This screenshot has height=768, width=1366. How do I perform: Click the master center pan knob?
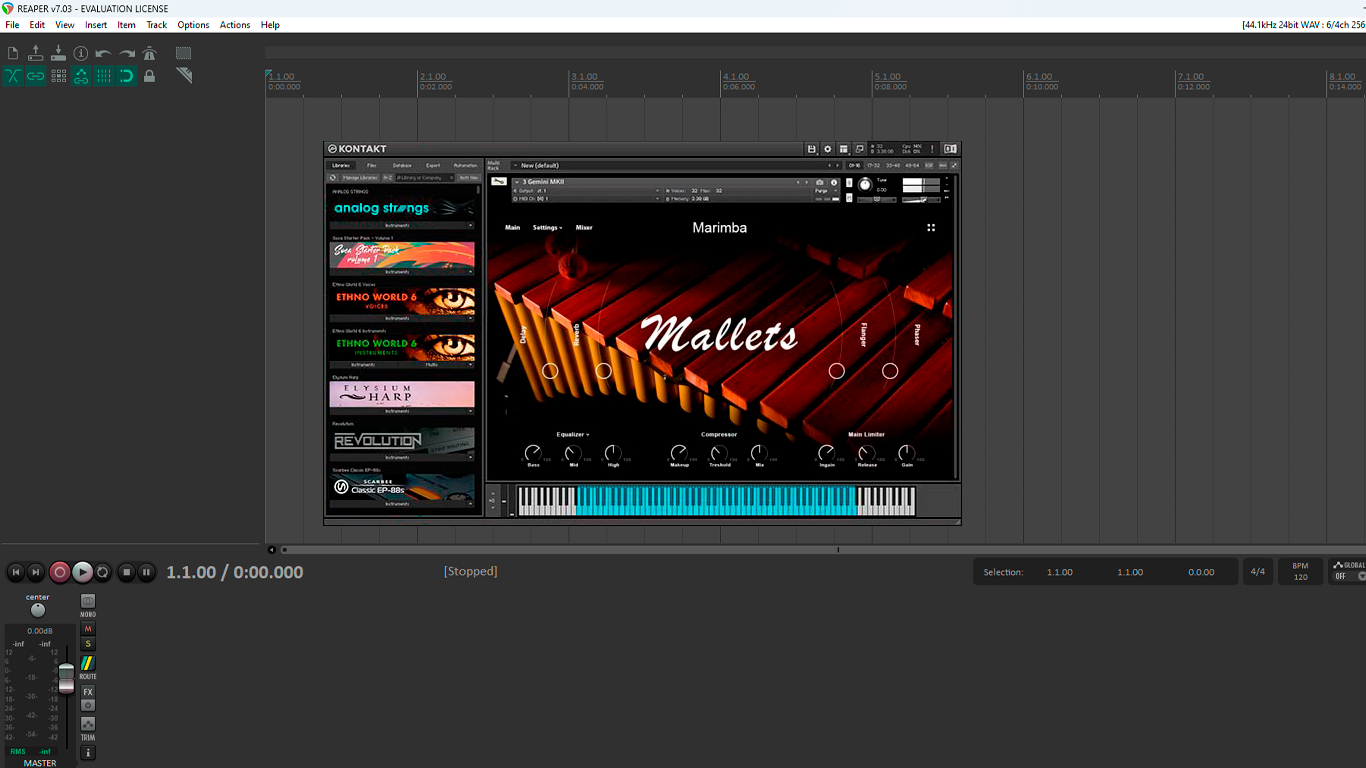coord(38,610)
